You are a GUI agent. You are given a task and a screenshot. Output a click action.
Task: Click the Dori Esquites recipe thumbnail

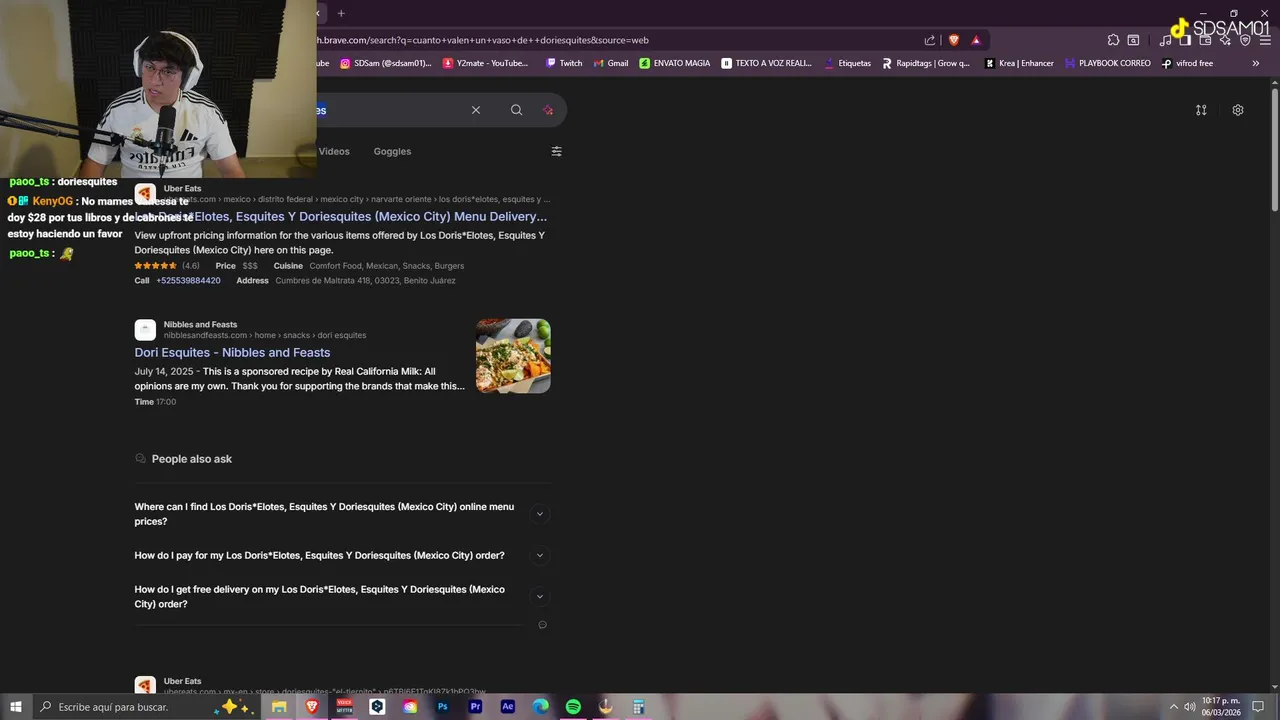[x=513, y=356]
